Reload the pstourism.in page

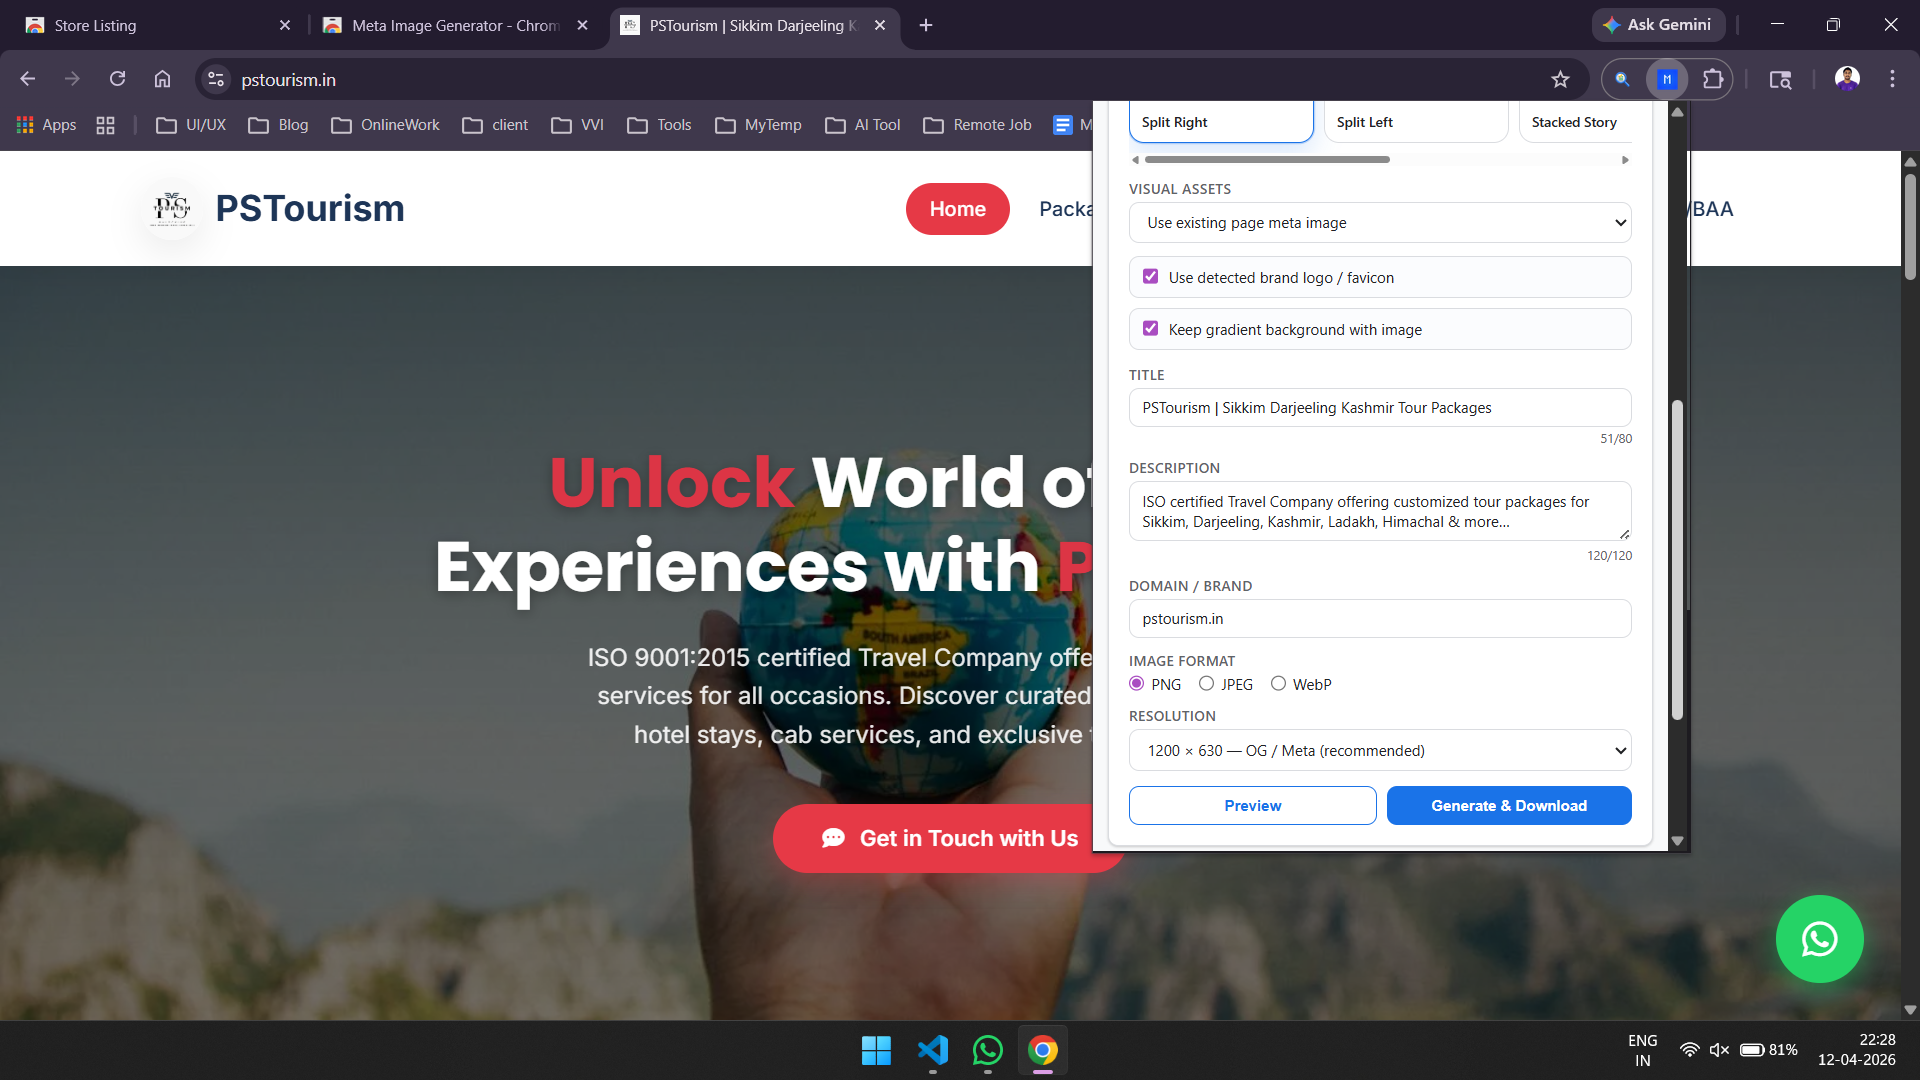pyautogui.click(x=117, y=79)
